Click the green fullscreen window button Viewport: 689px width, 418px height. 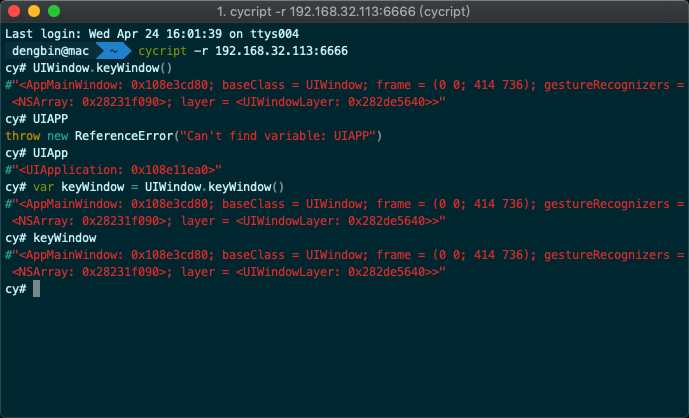click(x=54, y=11)
